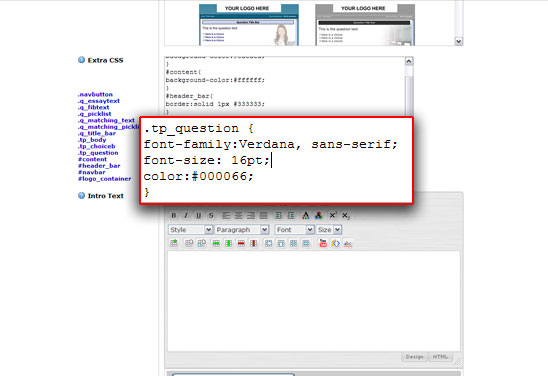Click the #logo_container selector link
The image size is (548, 376).
(104, 179)
